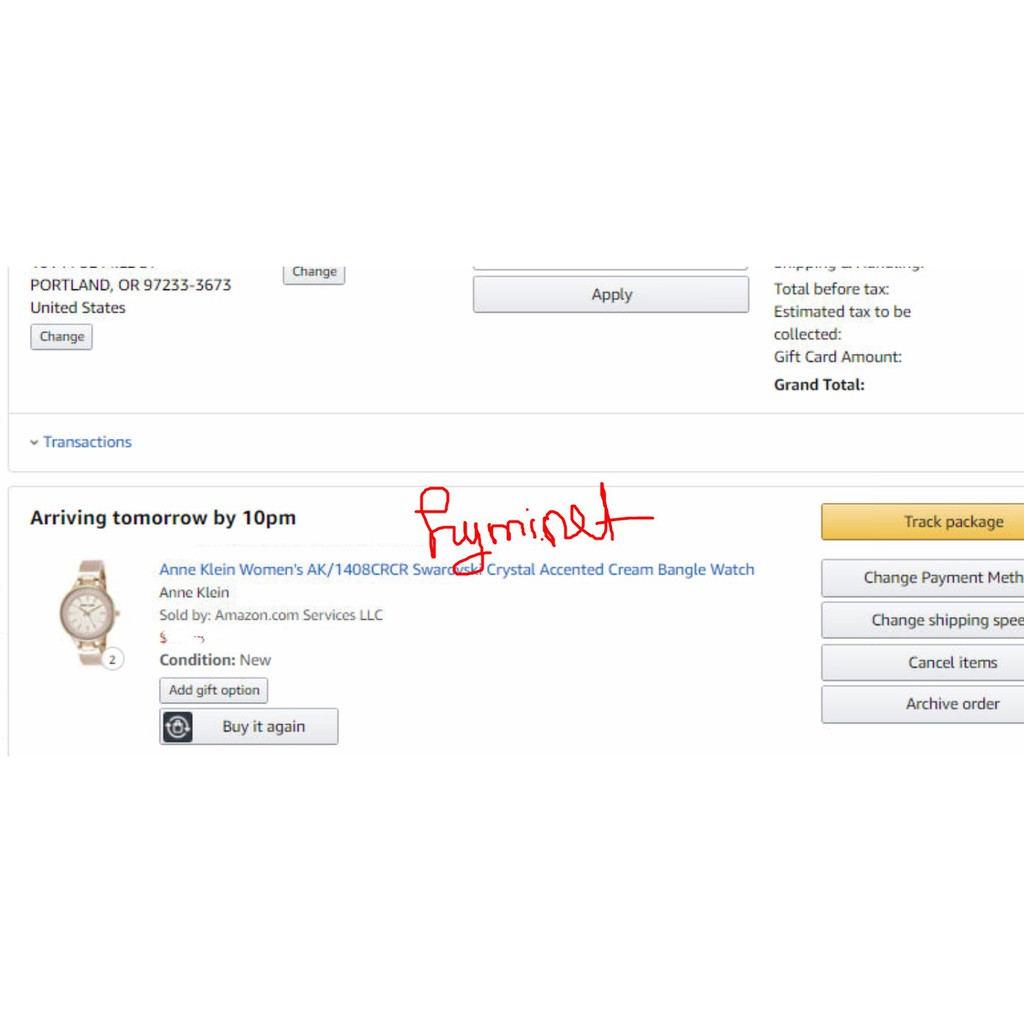Open Change Payment Method option
The width and height of the screenshot is (1024, 1024).
coord(922,578)
